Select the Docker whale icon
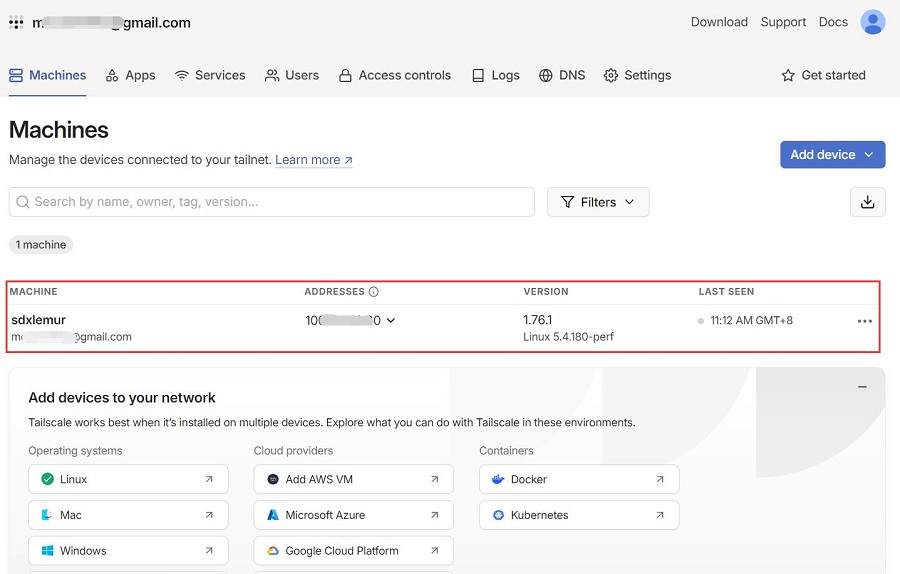The height and width of the screenshot is (574, 900). 498,479
